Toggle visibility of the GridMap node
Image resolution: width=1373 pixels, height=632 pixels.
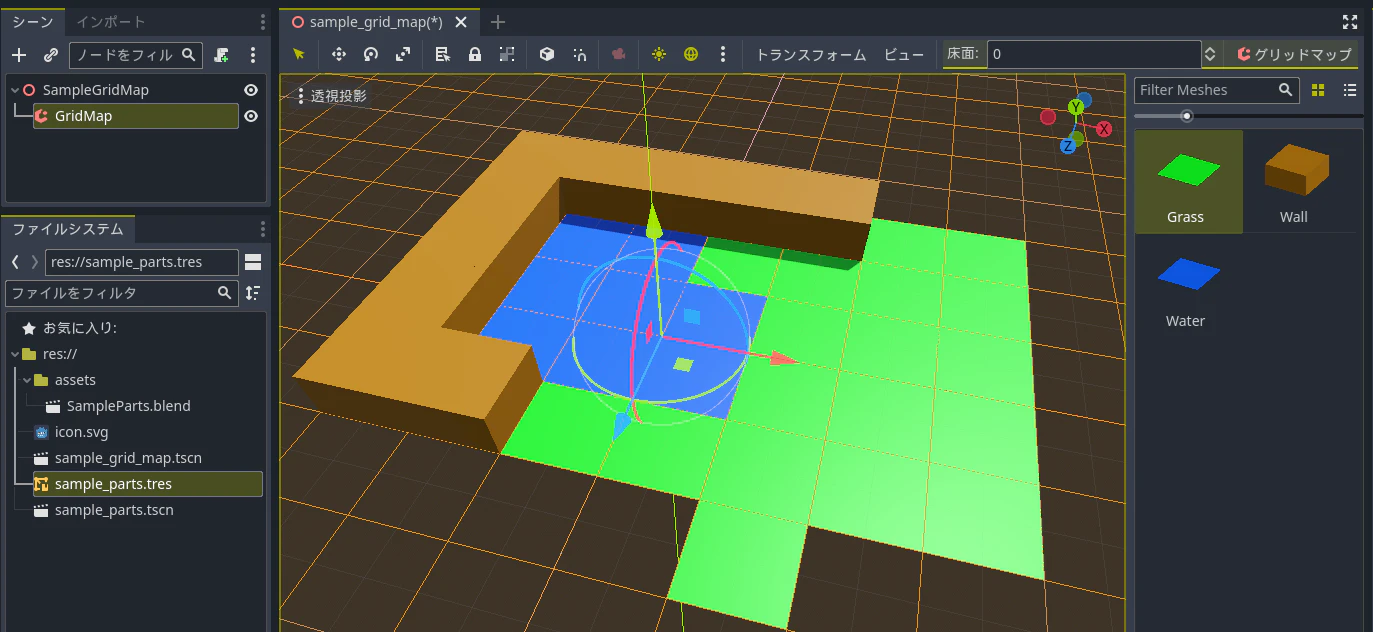pos(251,116)
